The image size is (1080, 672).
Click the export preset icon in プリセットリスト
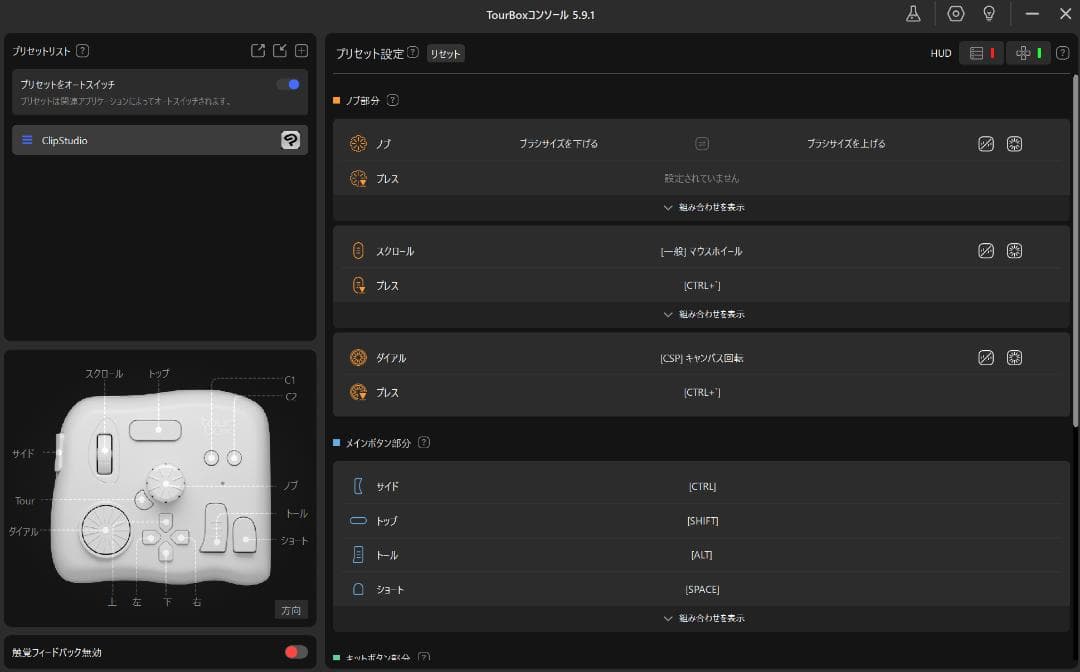[258, 51]
